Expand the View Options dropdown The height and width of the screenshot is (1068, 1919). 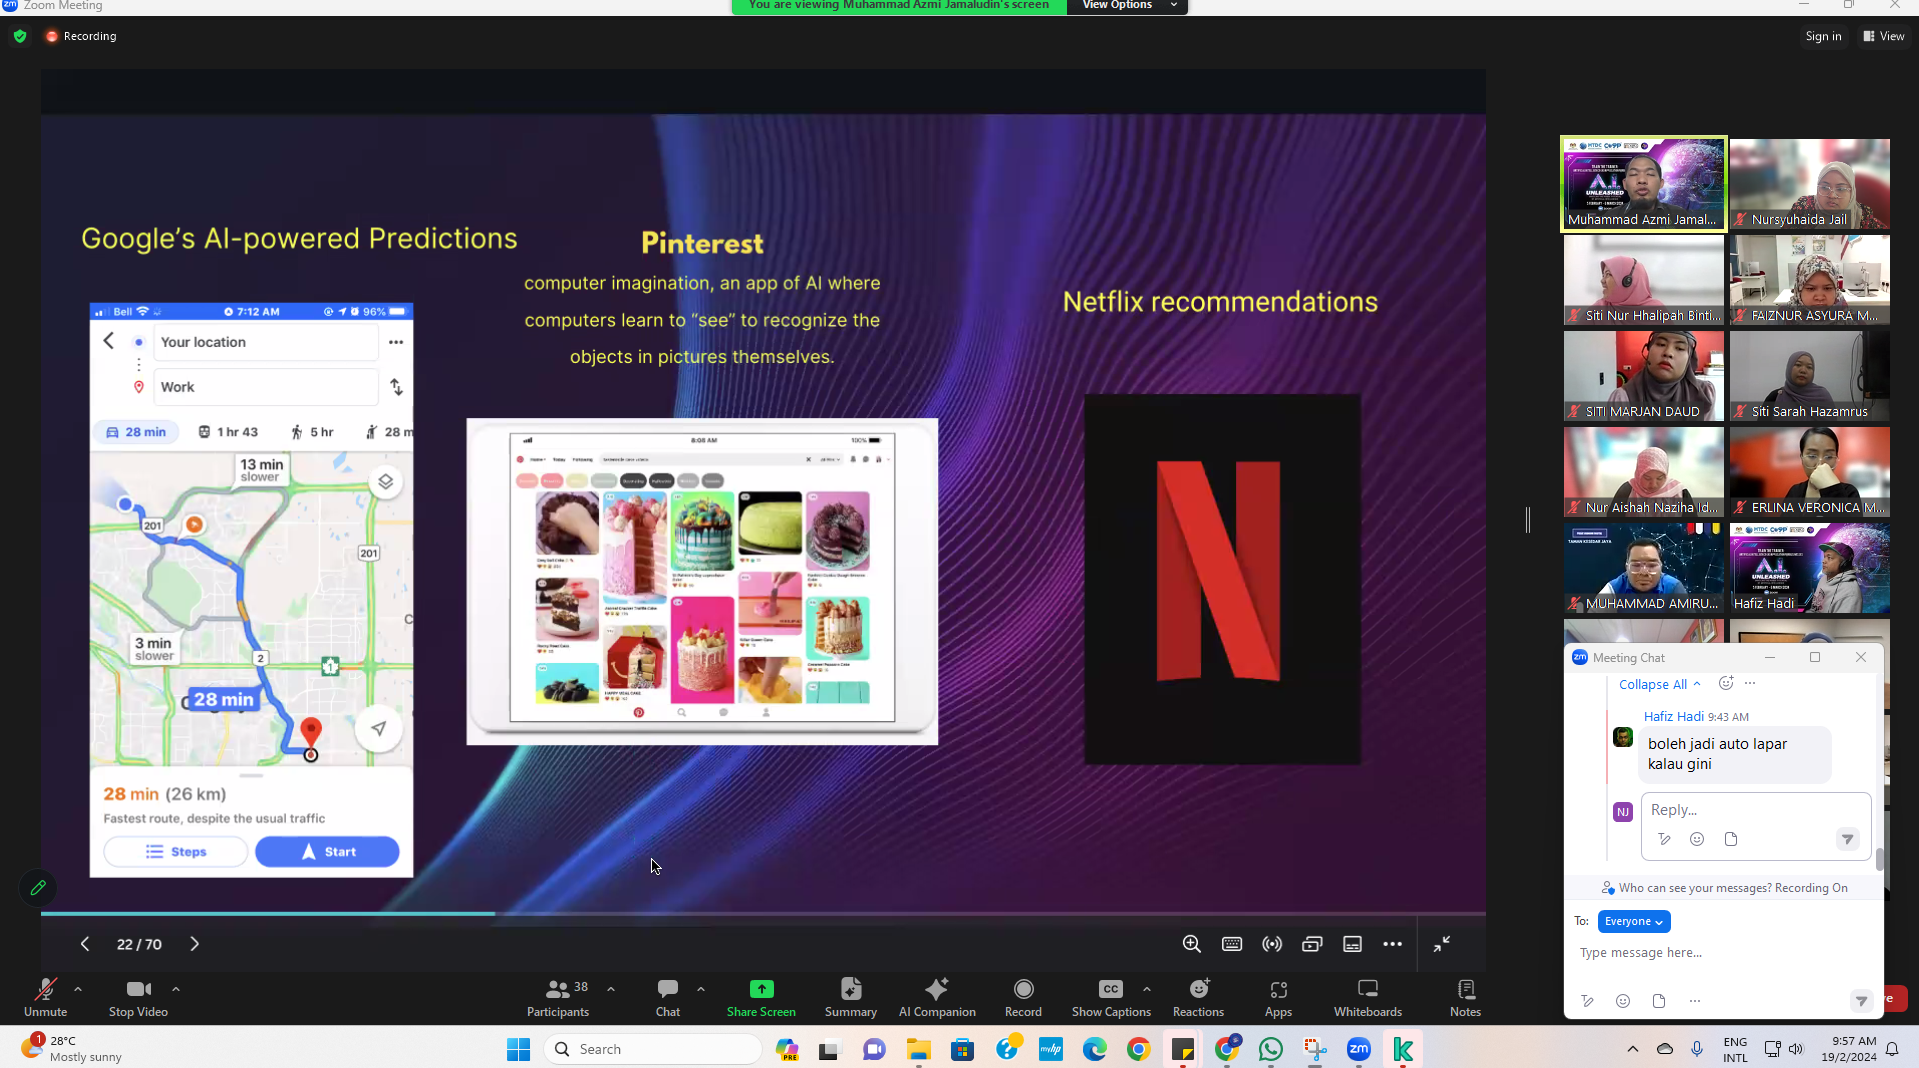tap(1128, 6)
